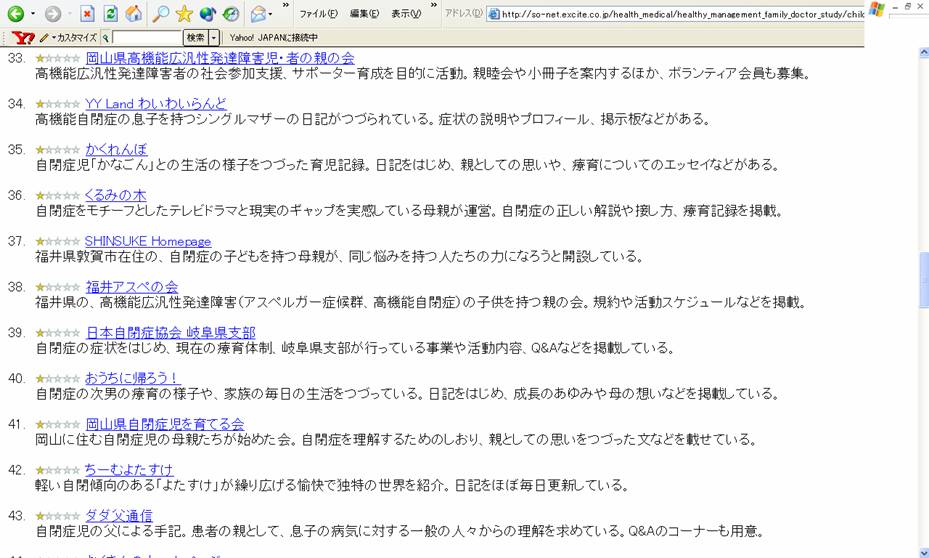Go to the home page via house icon
This screenshot has width=929, height=558.
134,13
